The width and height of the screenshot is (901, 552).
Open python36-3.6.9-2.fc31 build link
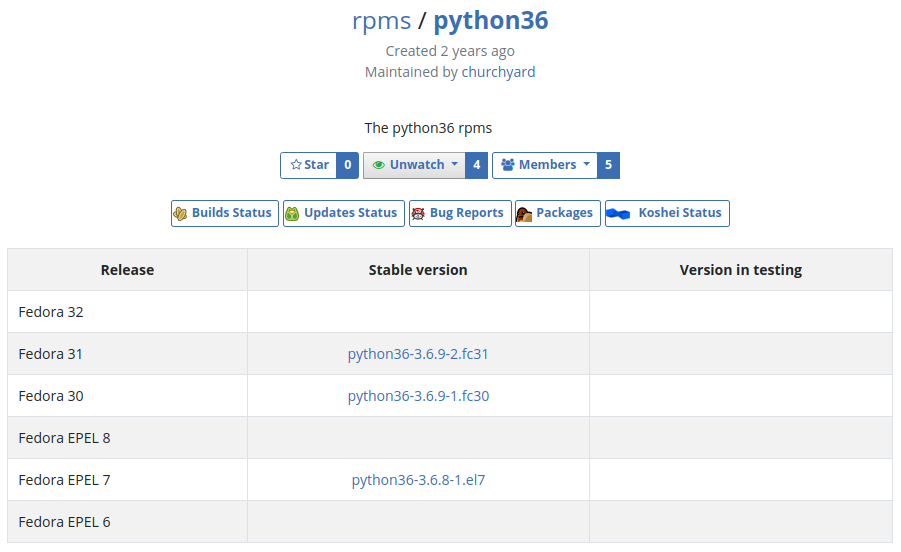tap(418, 354)
